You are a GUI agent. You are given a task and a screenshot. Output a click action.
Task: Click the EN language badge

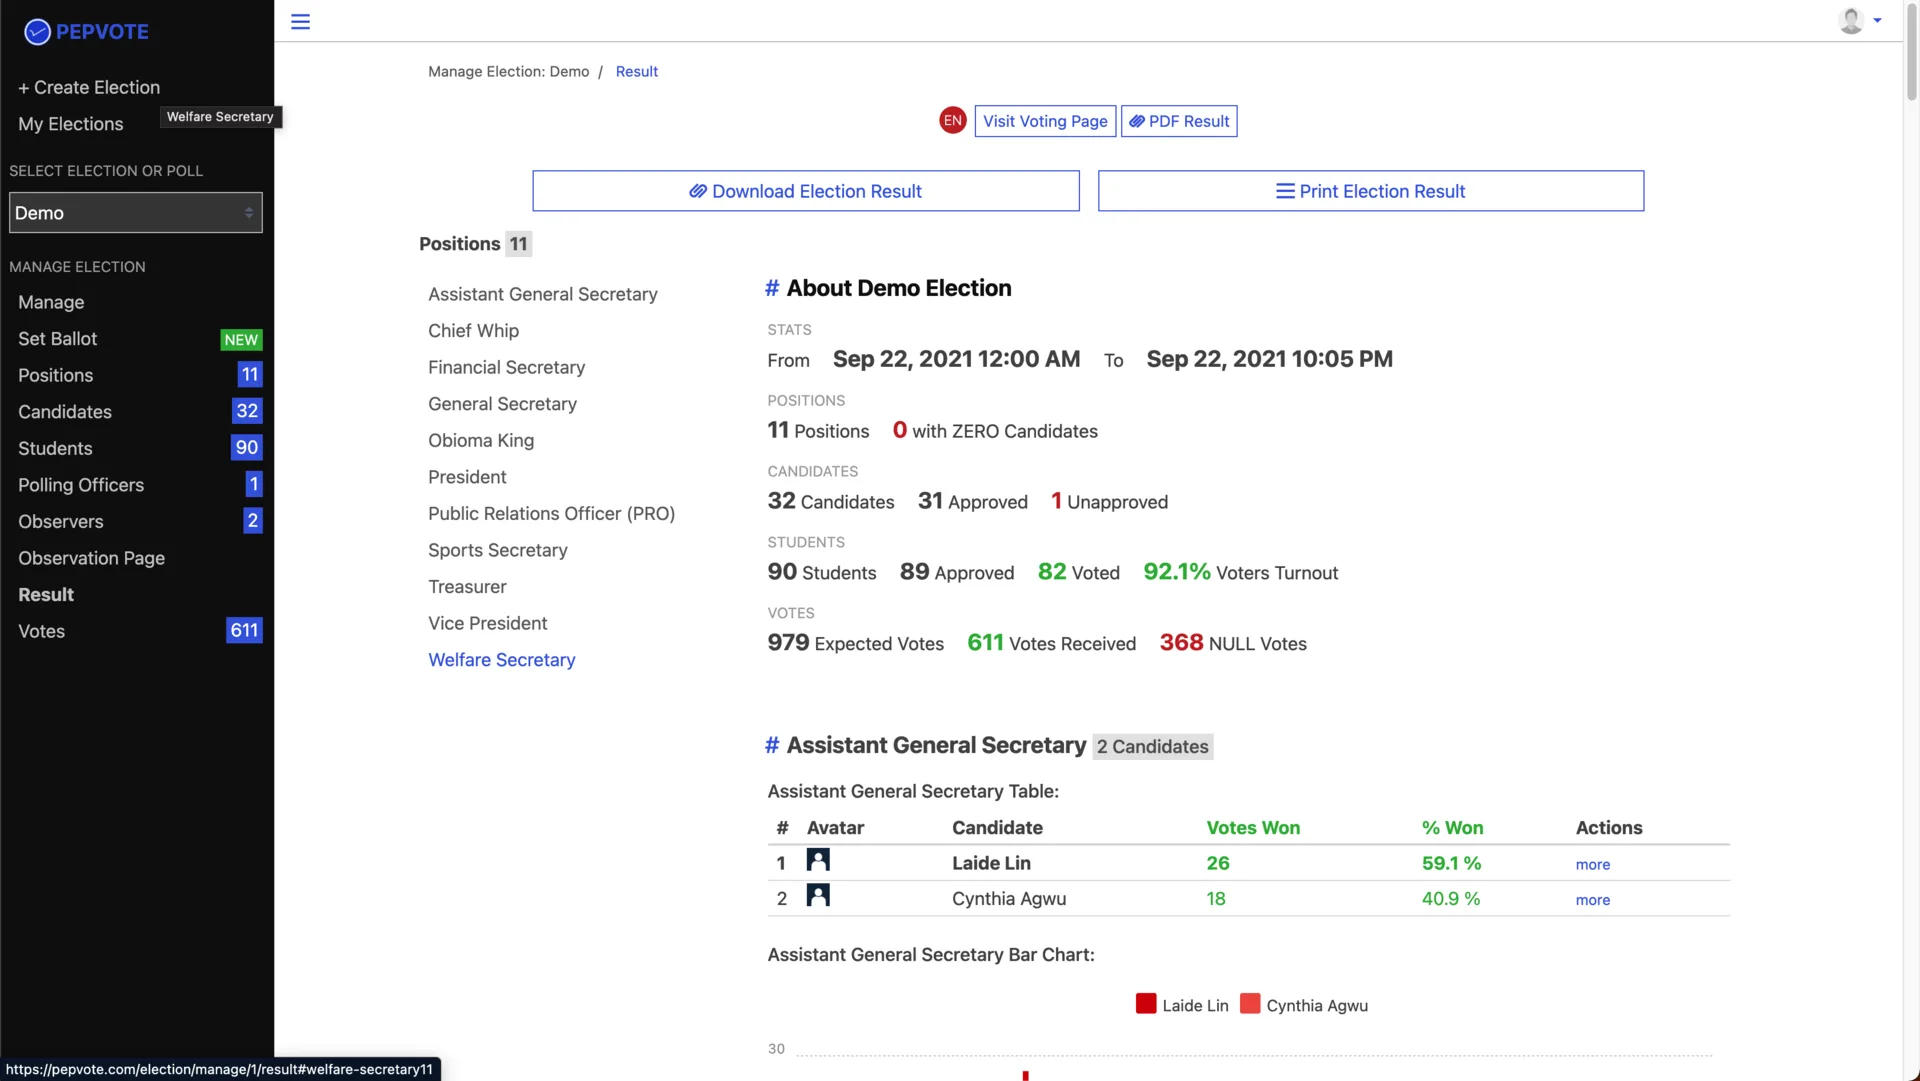(x=953, y=121)
